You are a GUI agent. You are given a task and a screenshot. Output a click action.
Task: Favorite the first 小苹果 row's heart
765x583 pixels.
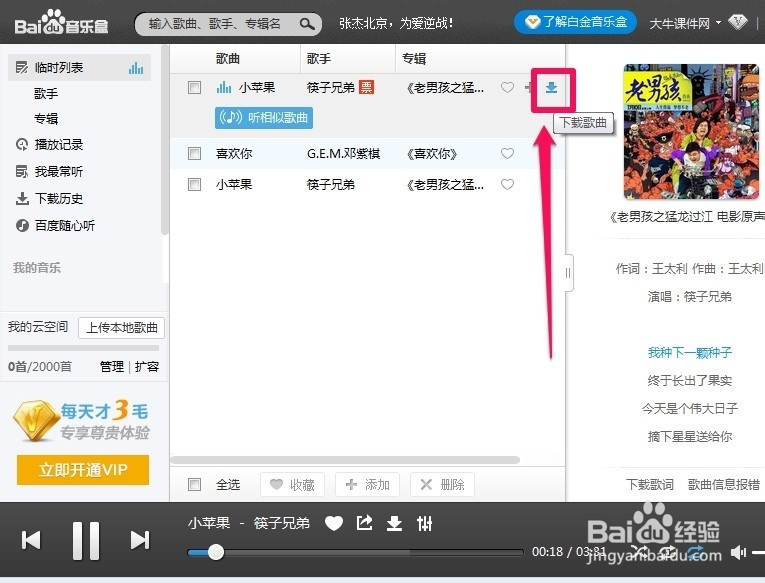click(x=507, y=87)
